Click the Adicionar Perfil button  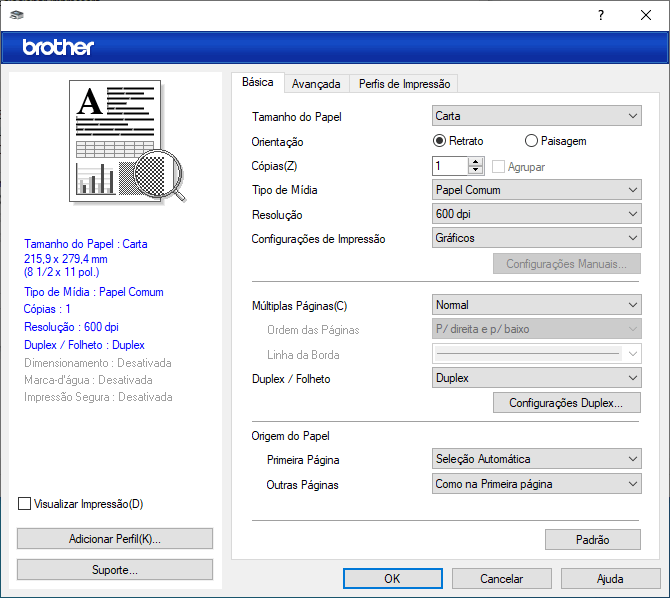[115, 539]
